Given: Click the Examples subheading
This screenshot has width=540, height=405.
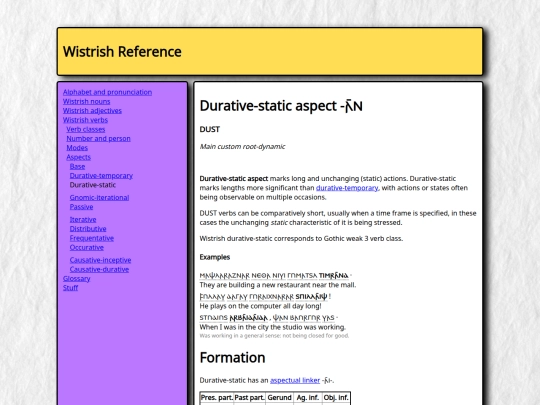Looking at the screenshot, I should tap(215, 257).
